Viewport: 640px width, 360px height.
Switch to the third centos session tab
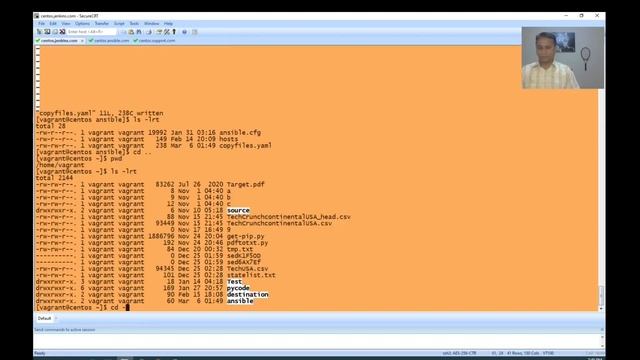pos(154,41)
